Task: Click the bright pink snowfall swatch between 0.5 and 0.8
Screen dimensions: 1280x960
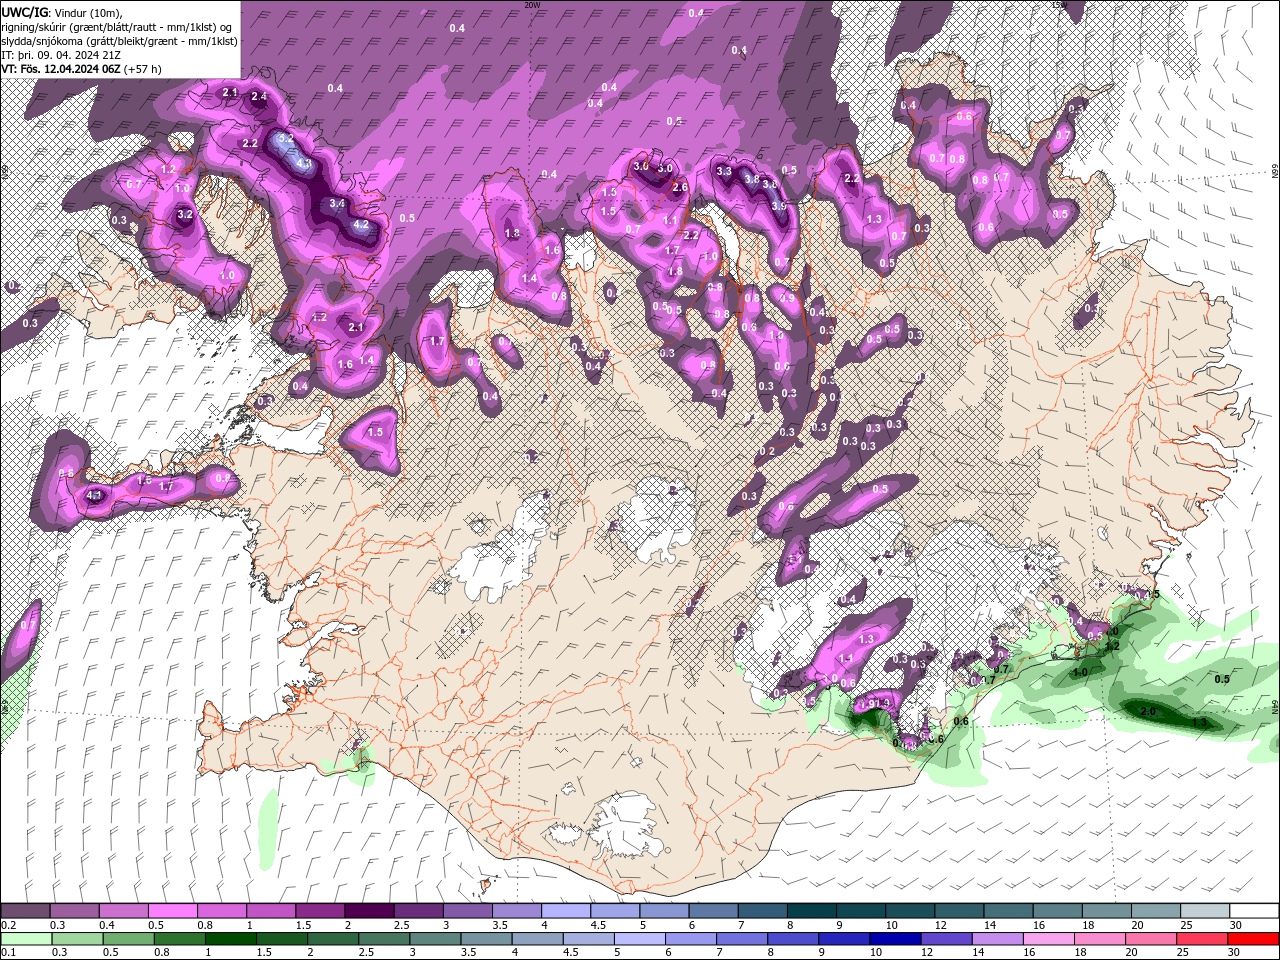Action: [x=172, y=911]
